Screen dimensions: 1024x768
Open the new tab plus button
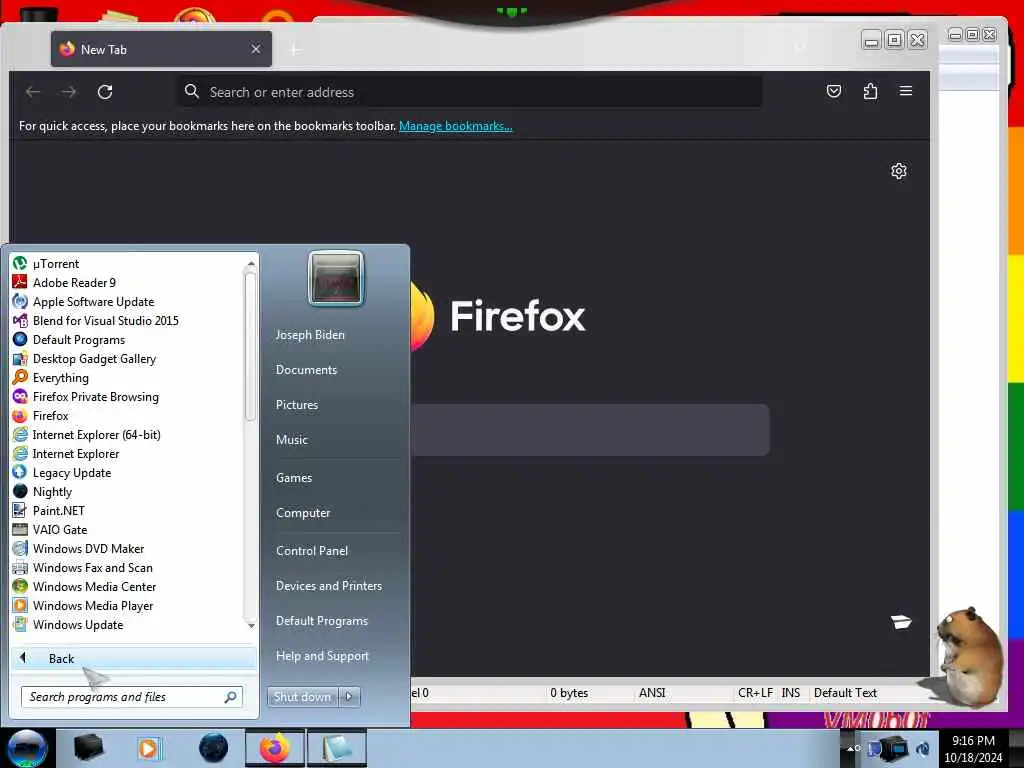point(295,50)
